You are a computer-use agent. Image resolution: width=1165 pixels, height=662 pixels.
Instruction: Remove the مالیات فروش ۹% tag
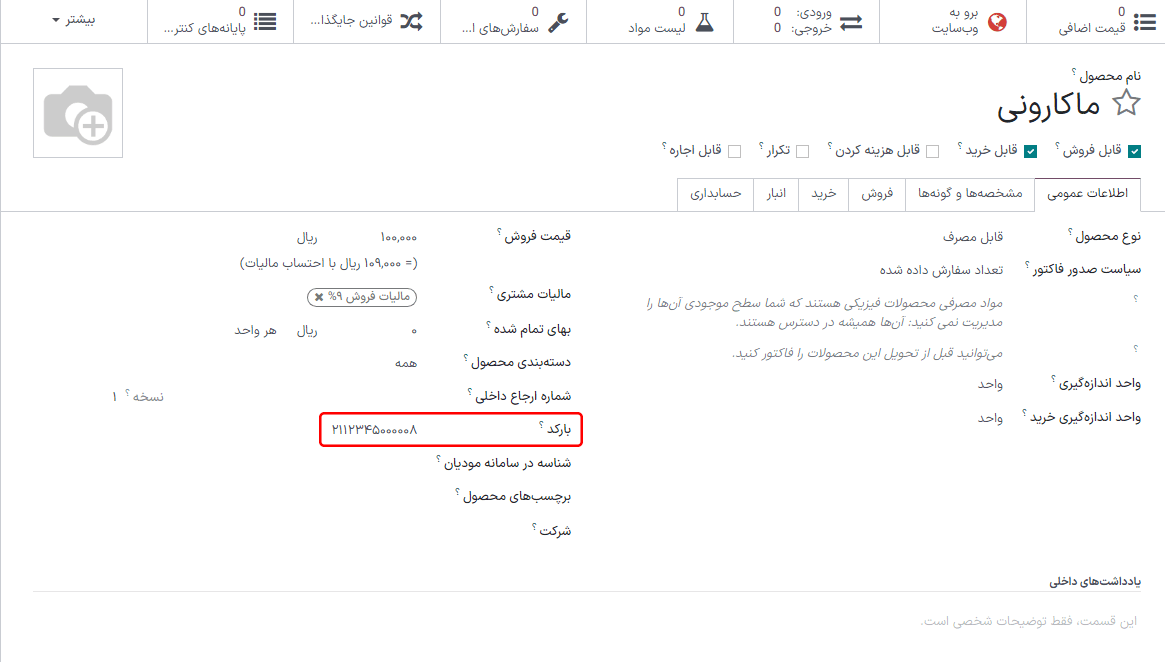point(319,297)
